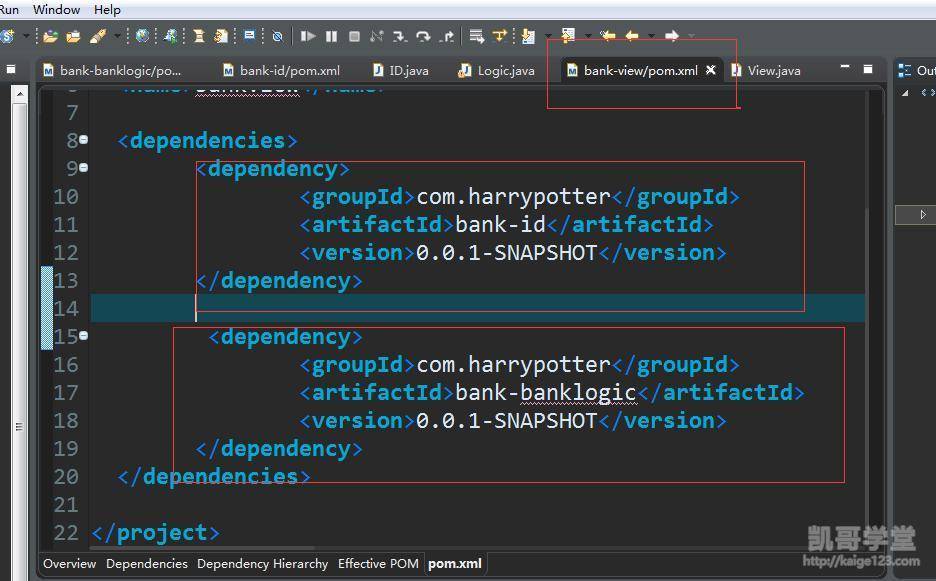Click the Drop to Frame icon
This screenshot has width=936, height=581.
(x=476, y=36)
